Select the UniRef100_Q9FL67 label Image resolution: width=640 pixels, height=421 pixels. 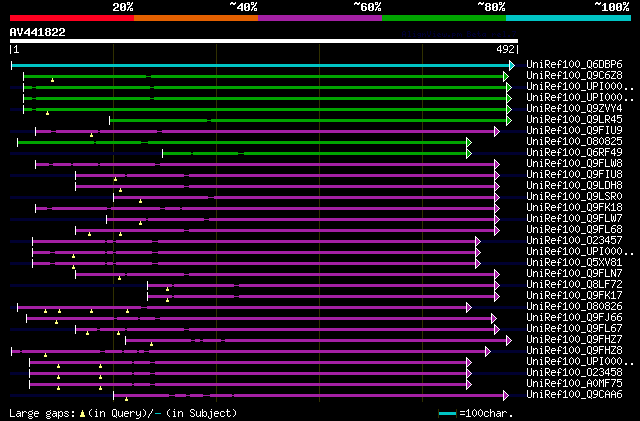(574, 329)
